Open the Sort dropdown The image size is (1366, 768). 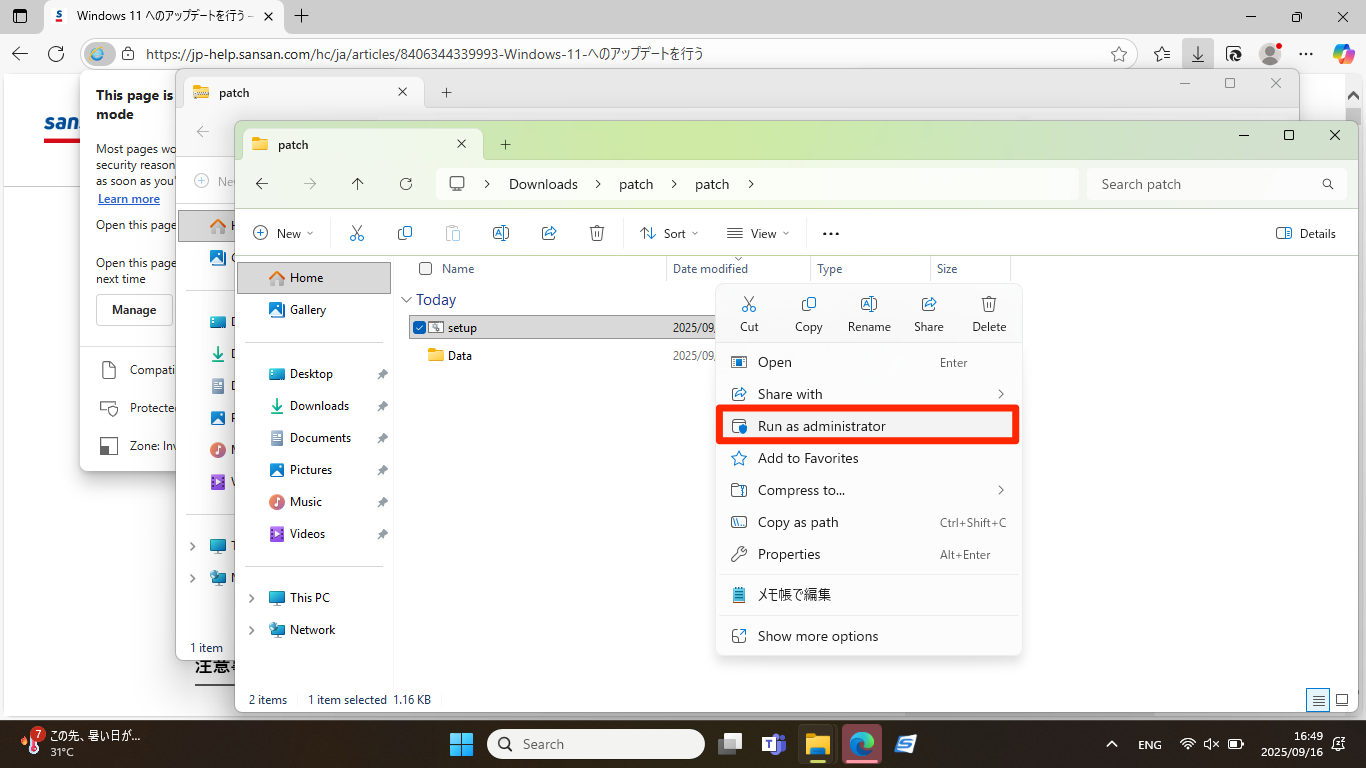coord(669,233)
